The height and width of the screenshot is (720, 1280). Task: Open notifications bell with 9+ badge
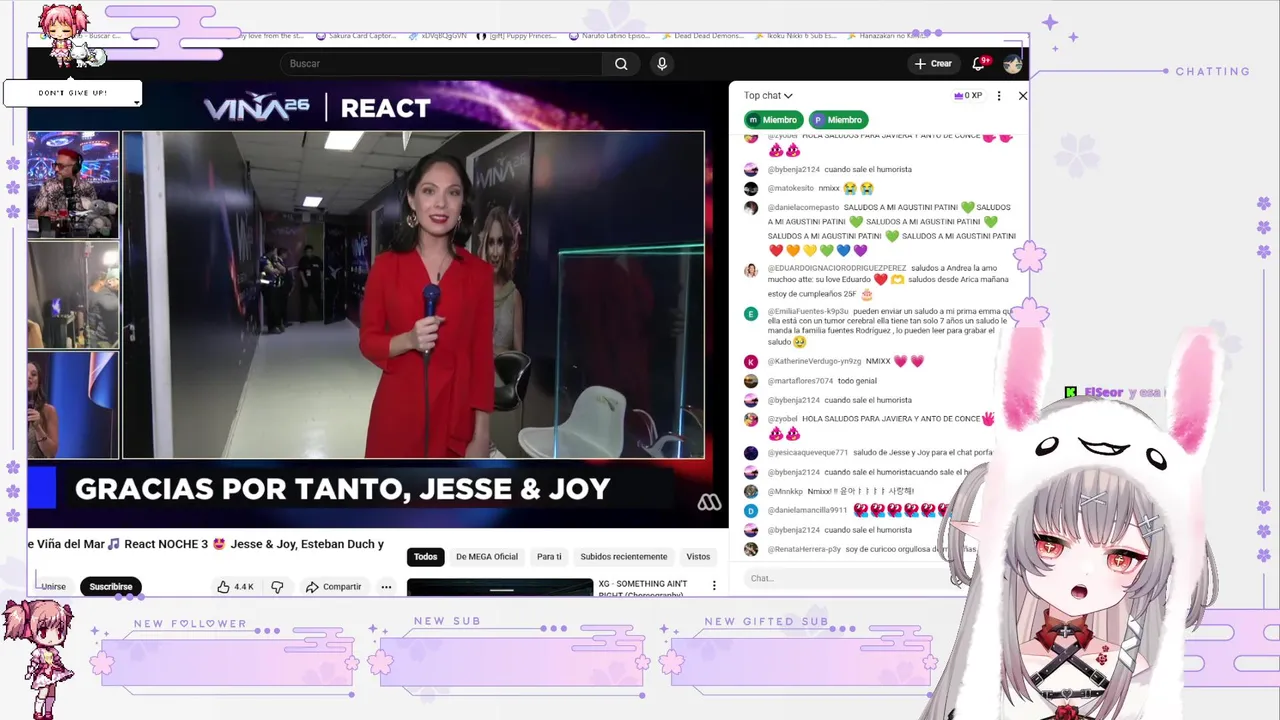tap(979, 63)
